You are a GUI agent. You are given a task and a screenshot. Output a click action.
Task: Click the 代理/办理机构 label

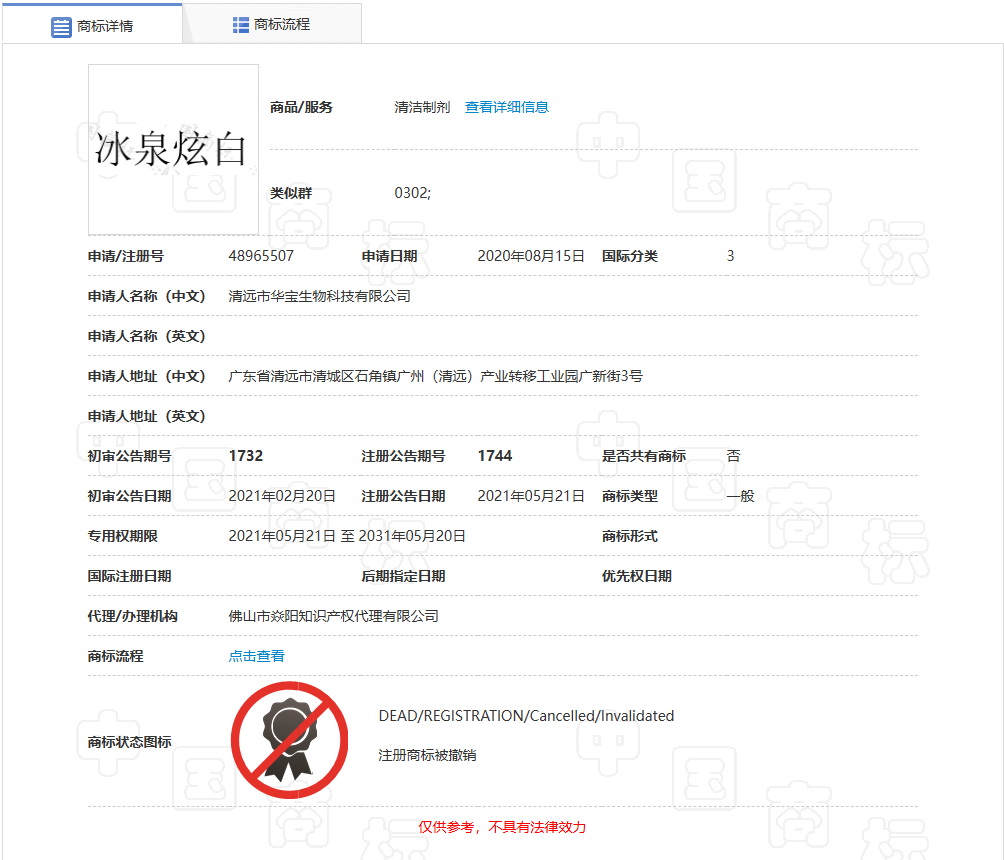pos(133,615)
